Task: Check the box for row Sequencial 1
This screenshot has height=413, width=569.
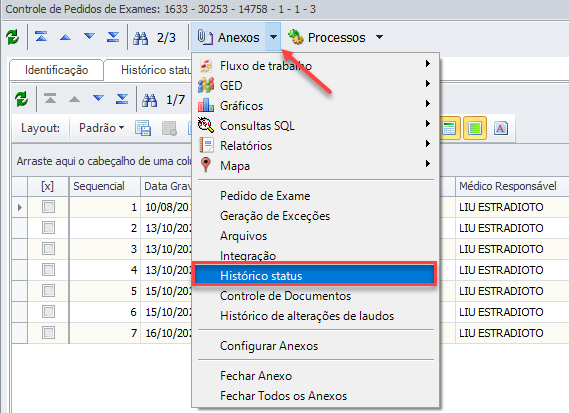Action: coord(48,207)
